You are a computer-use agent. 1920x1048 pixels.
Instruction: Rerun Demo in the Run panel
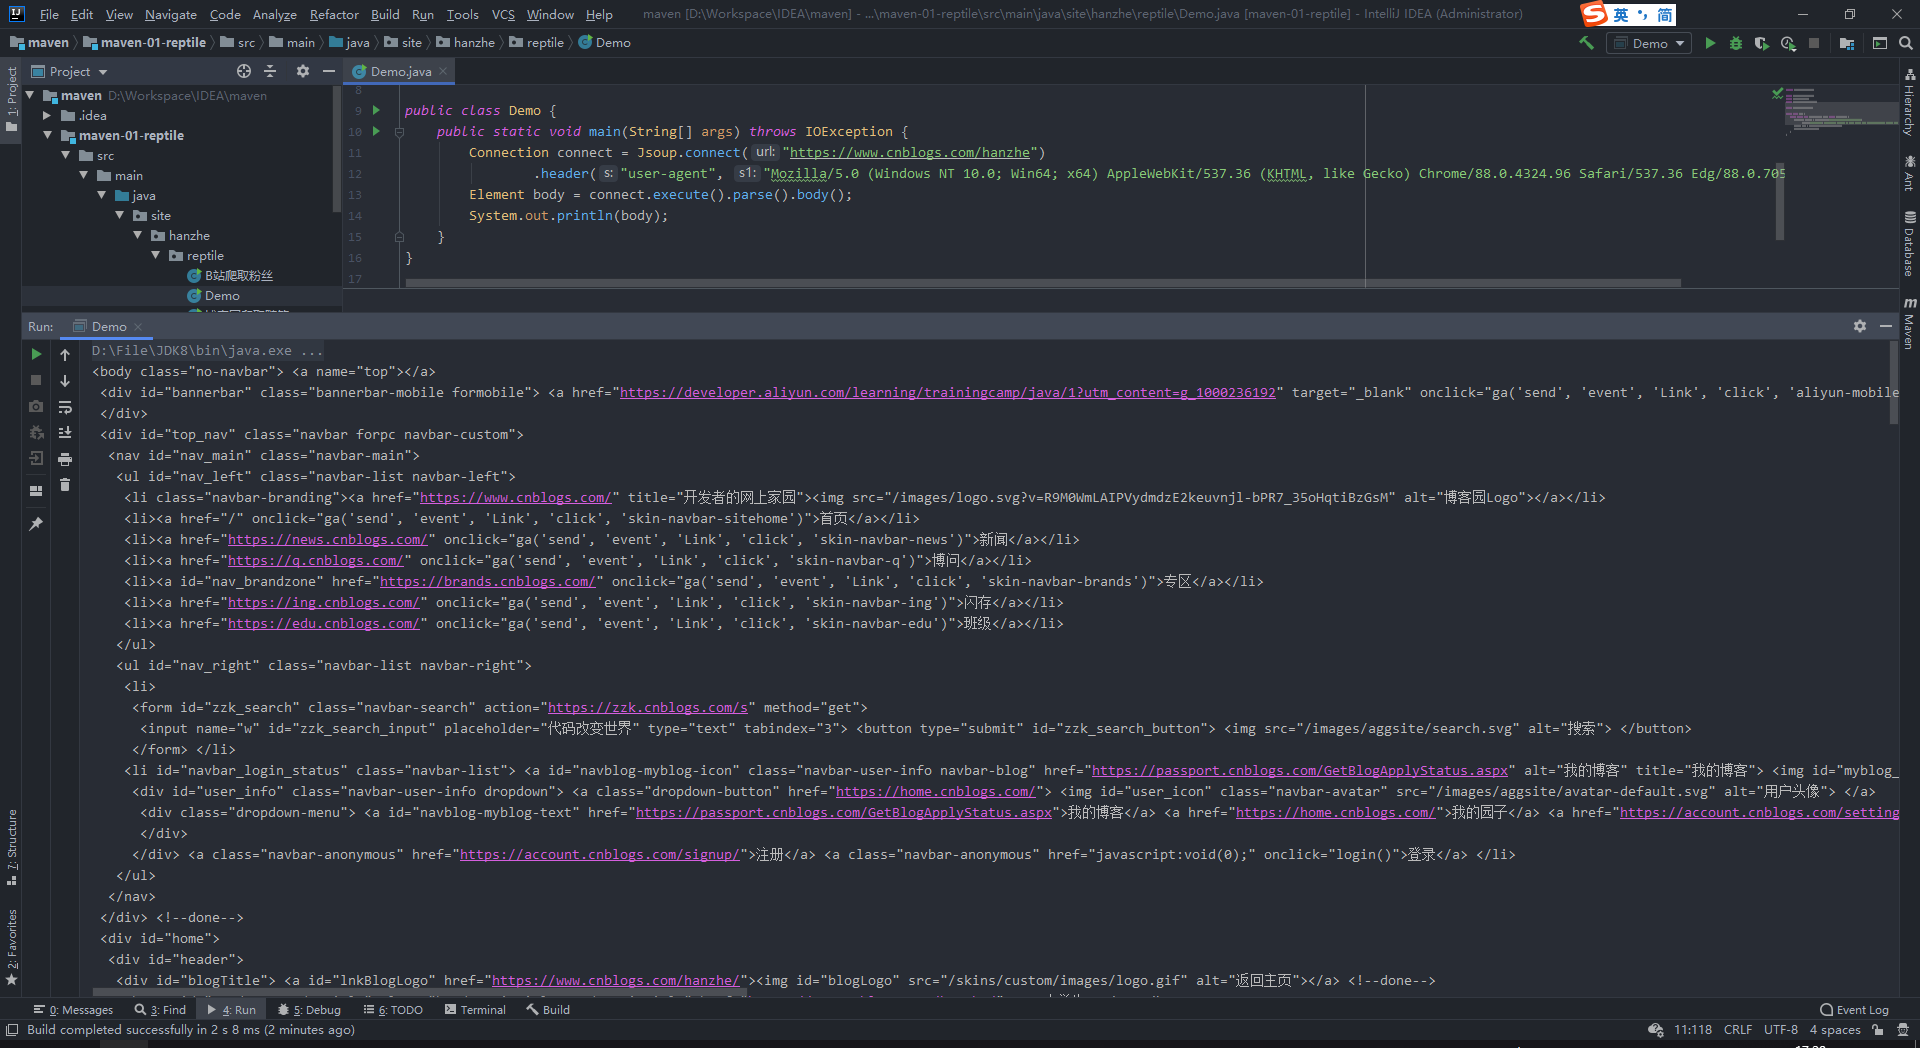[36, 354]
